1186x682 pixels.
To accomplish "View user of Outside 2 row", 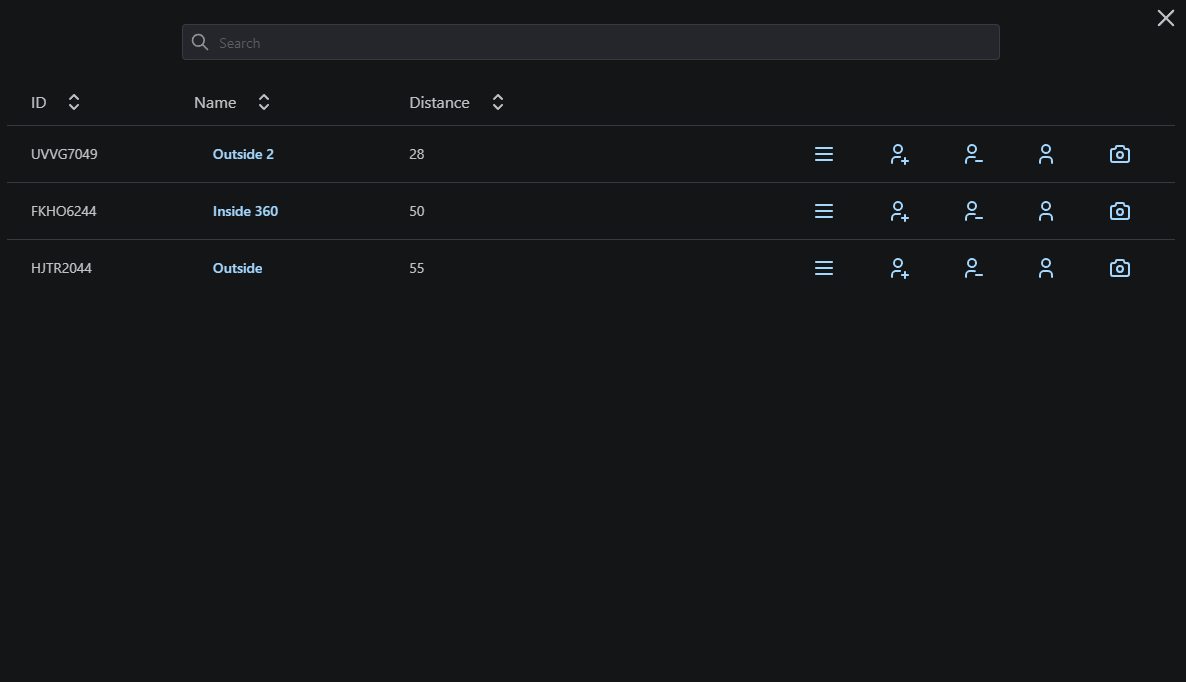I will pos(1046,154).
